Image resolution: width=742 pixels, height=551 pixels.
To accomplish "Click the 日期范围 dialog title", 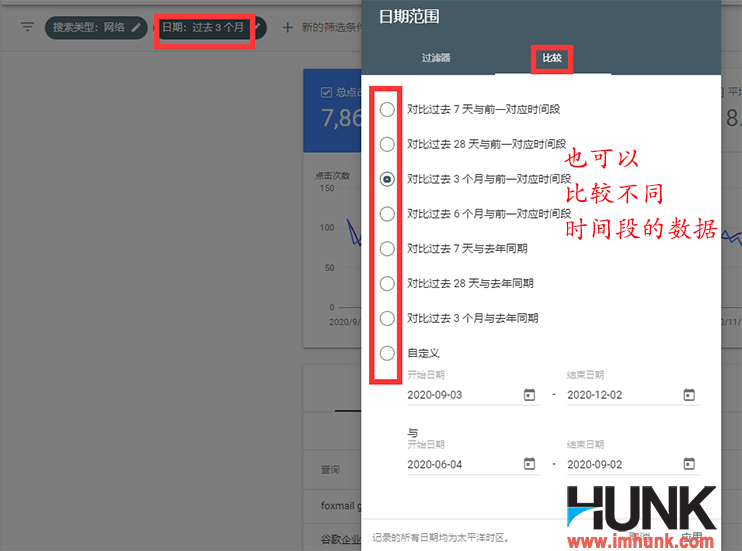I will pyautogui.click(x=409, y=17).
